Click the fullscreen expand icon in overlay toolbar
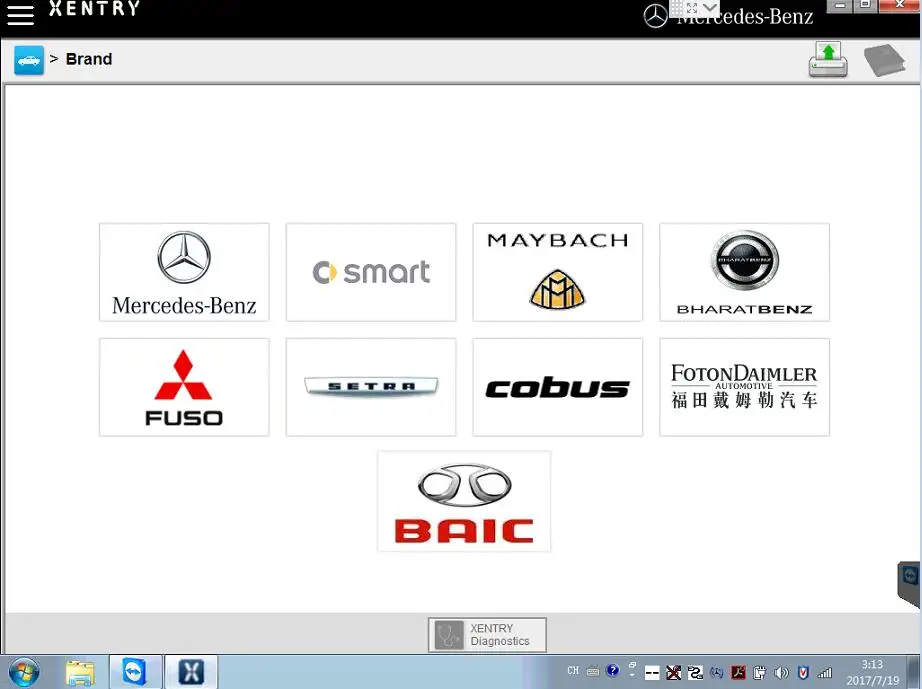Screen dimensions: 922x689 click(692, 8)
